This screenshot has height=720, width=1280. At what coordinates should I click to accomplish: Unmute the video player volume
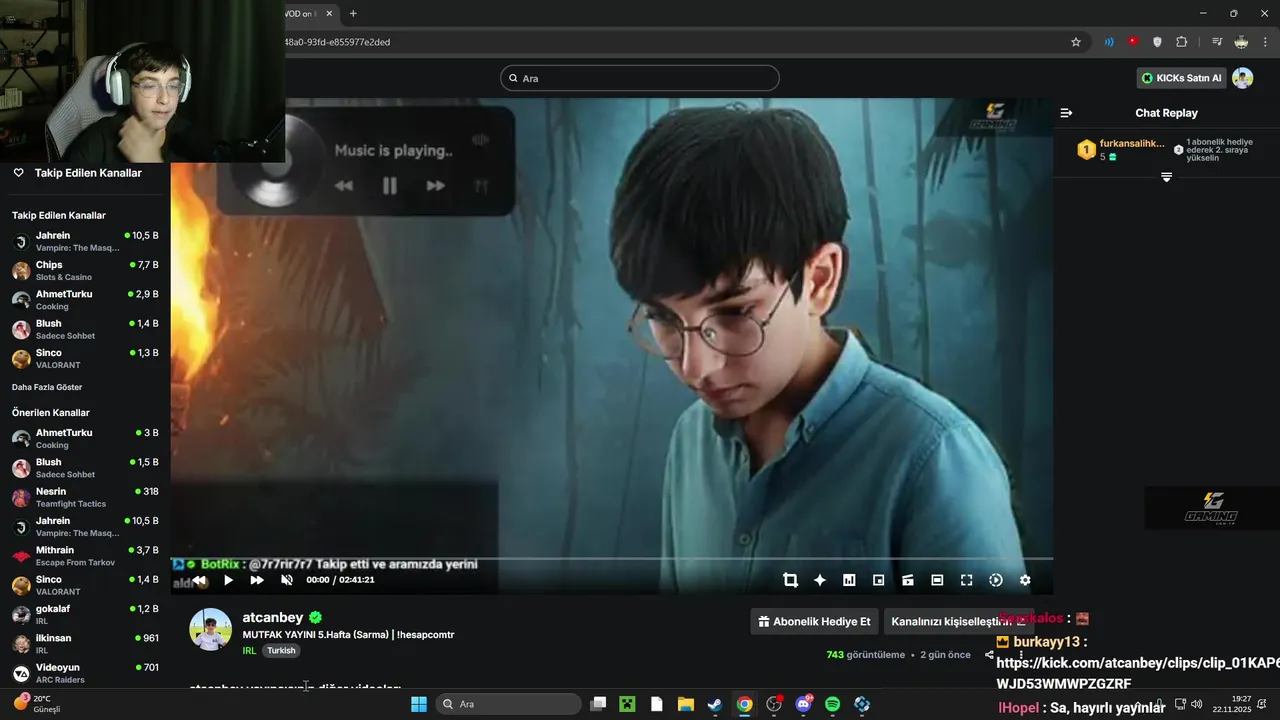tap(287, 580)
